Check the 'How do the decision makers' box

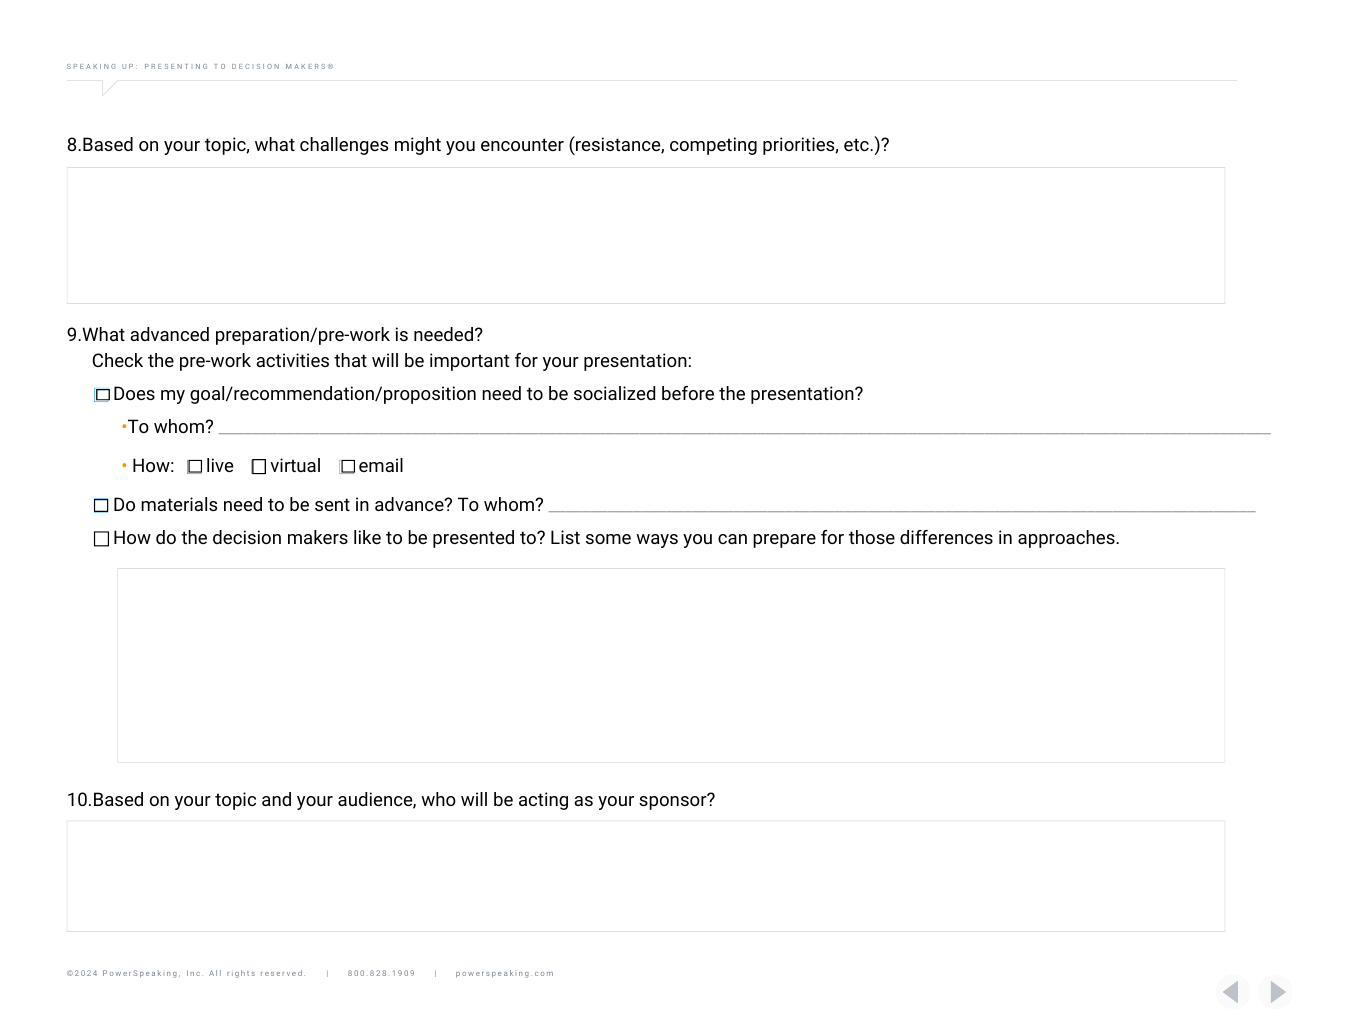coord(101,539)
